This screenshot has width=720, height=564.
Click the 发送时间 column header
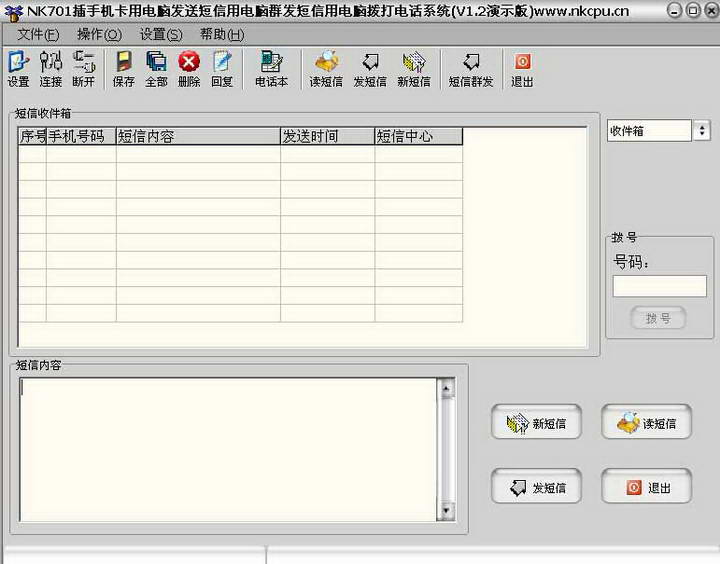[x=328, y=136]
